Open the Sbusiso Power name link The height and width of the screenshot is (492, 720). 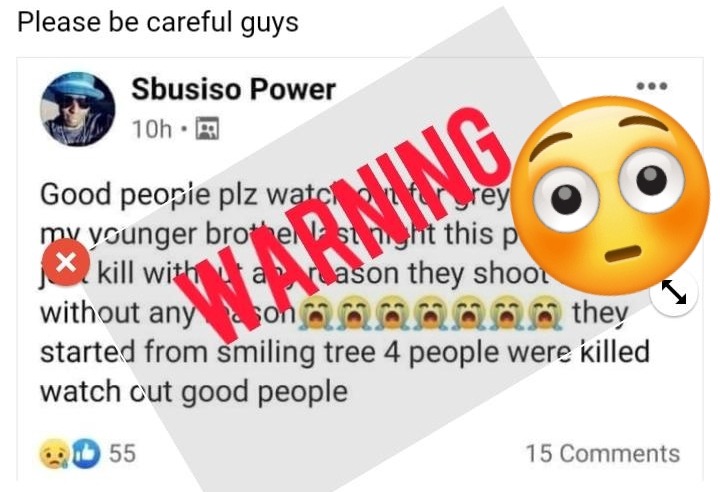click(234, 89)
